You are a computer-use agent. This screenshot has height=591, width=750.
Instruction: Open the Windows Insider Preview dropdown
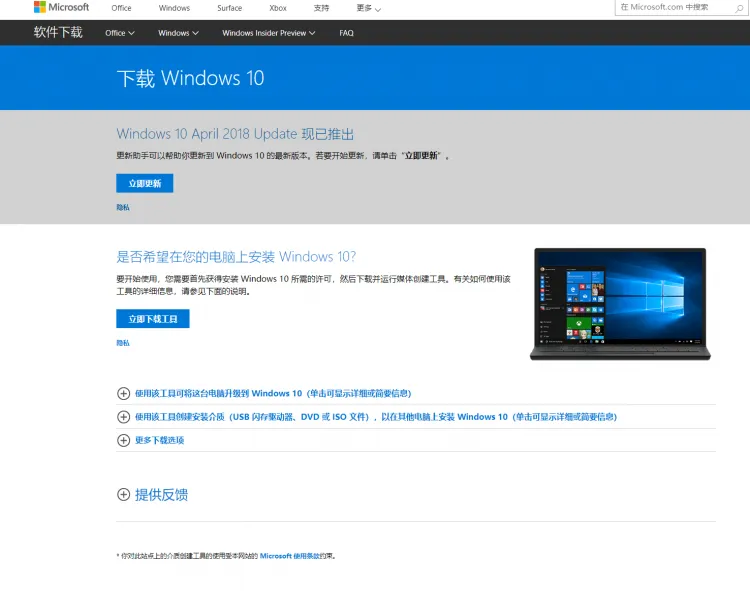pyautogui.click(x=268, y=33)
